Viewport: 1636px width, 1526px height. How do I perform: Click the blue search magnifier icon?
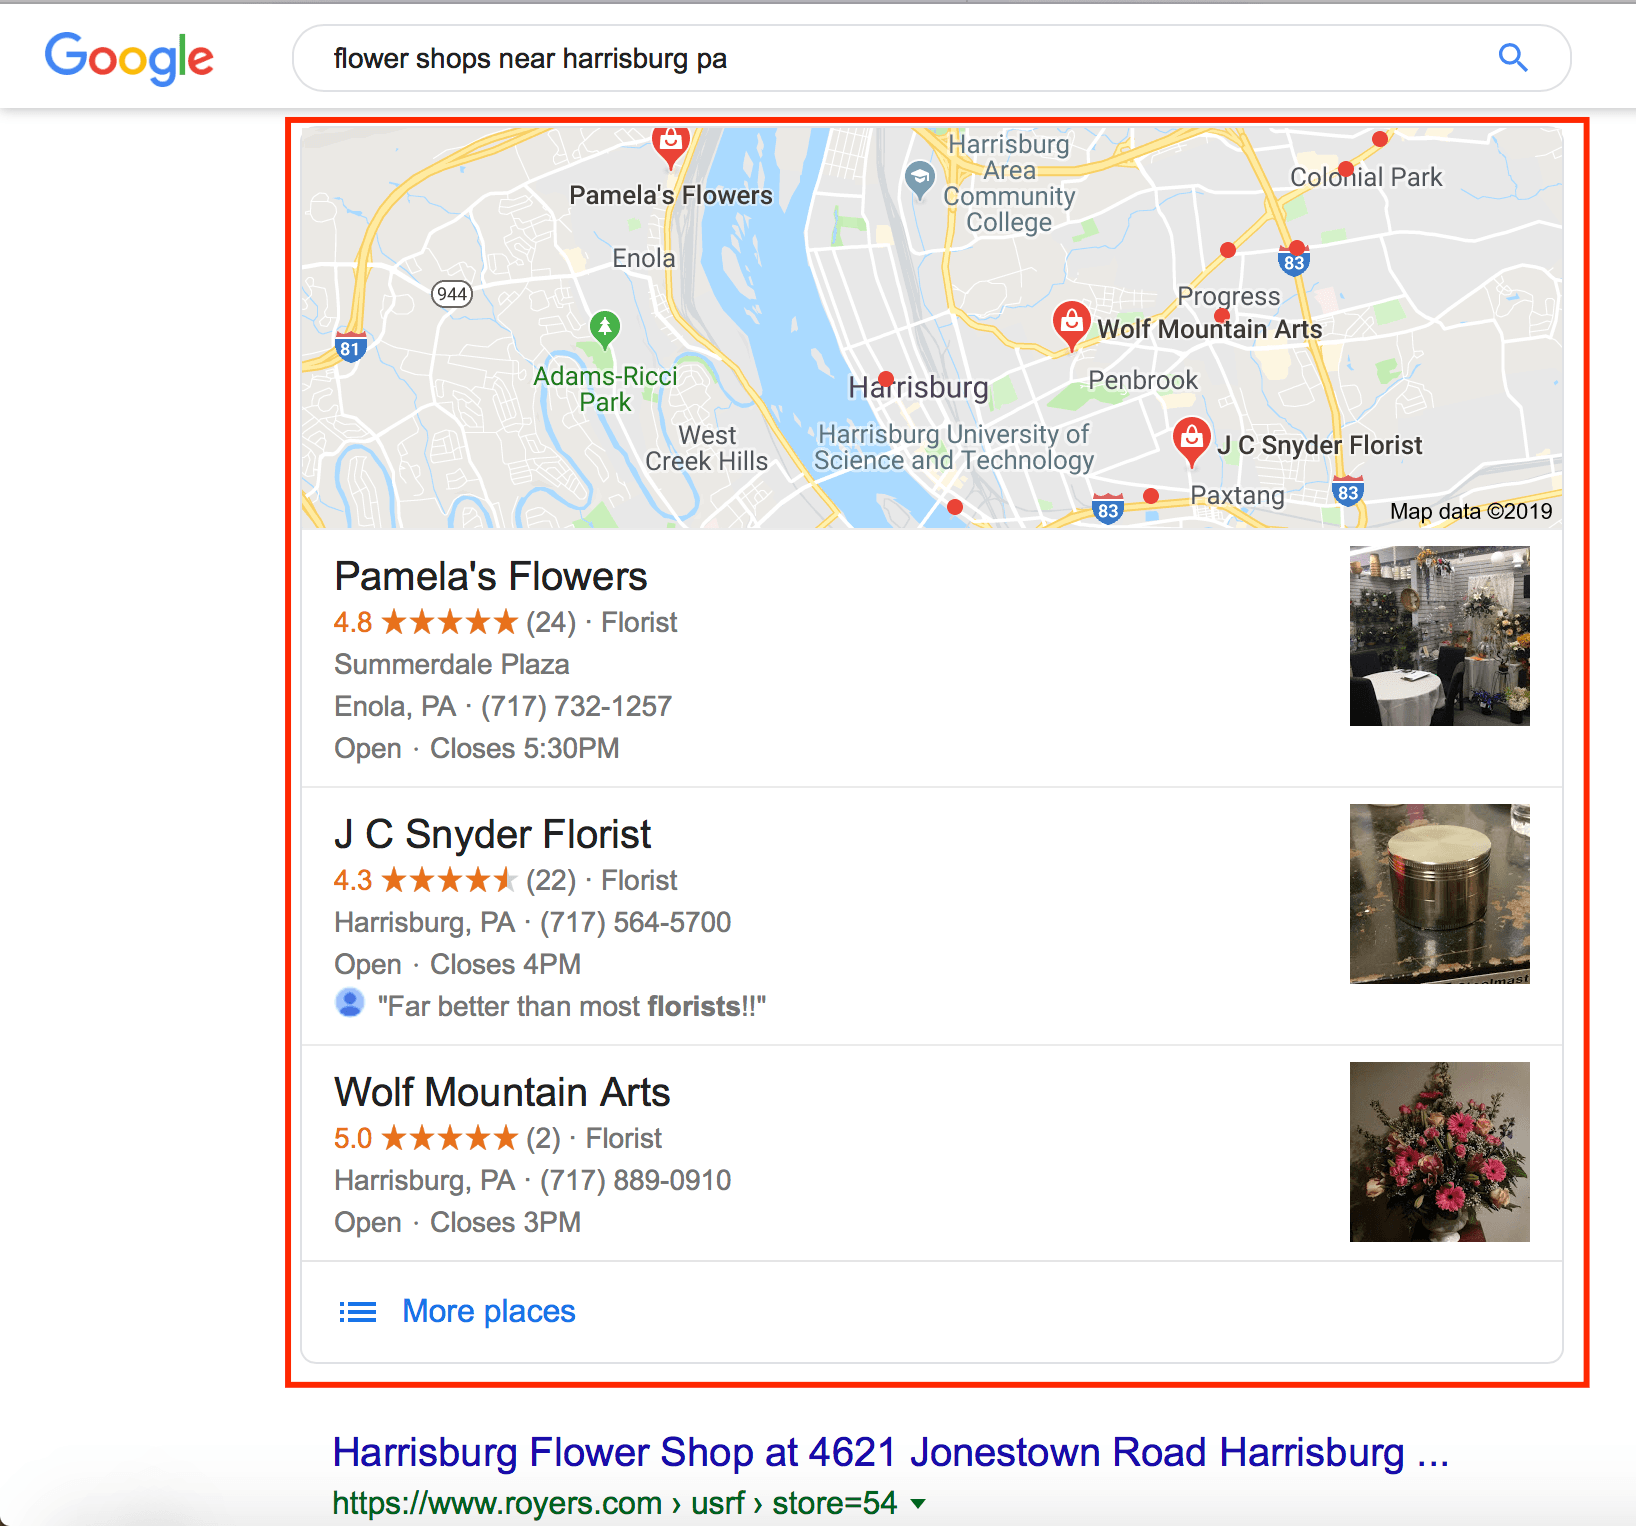1513,58
